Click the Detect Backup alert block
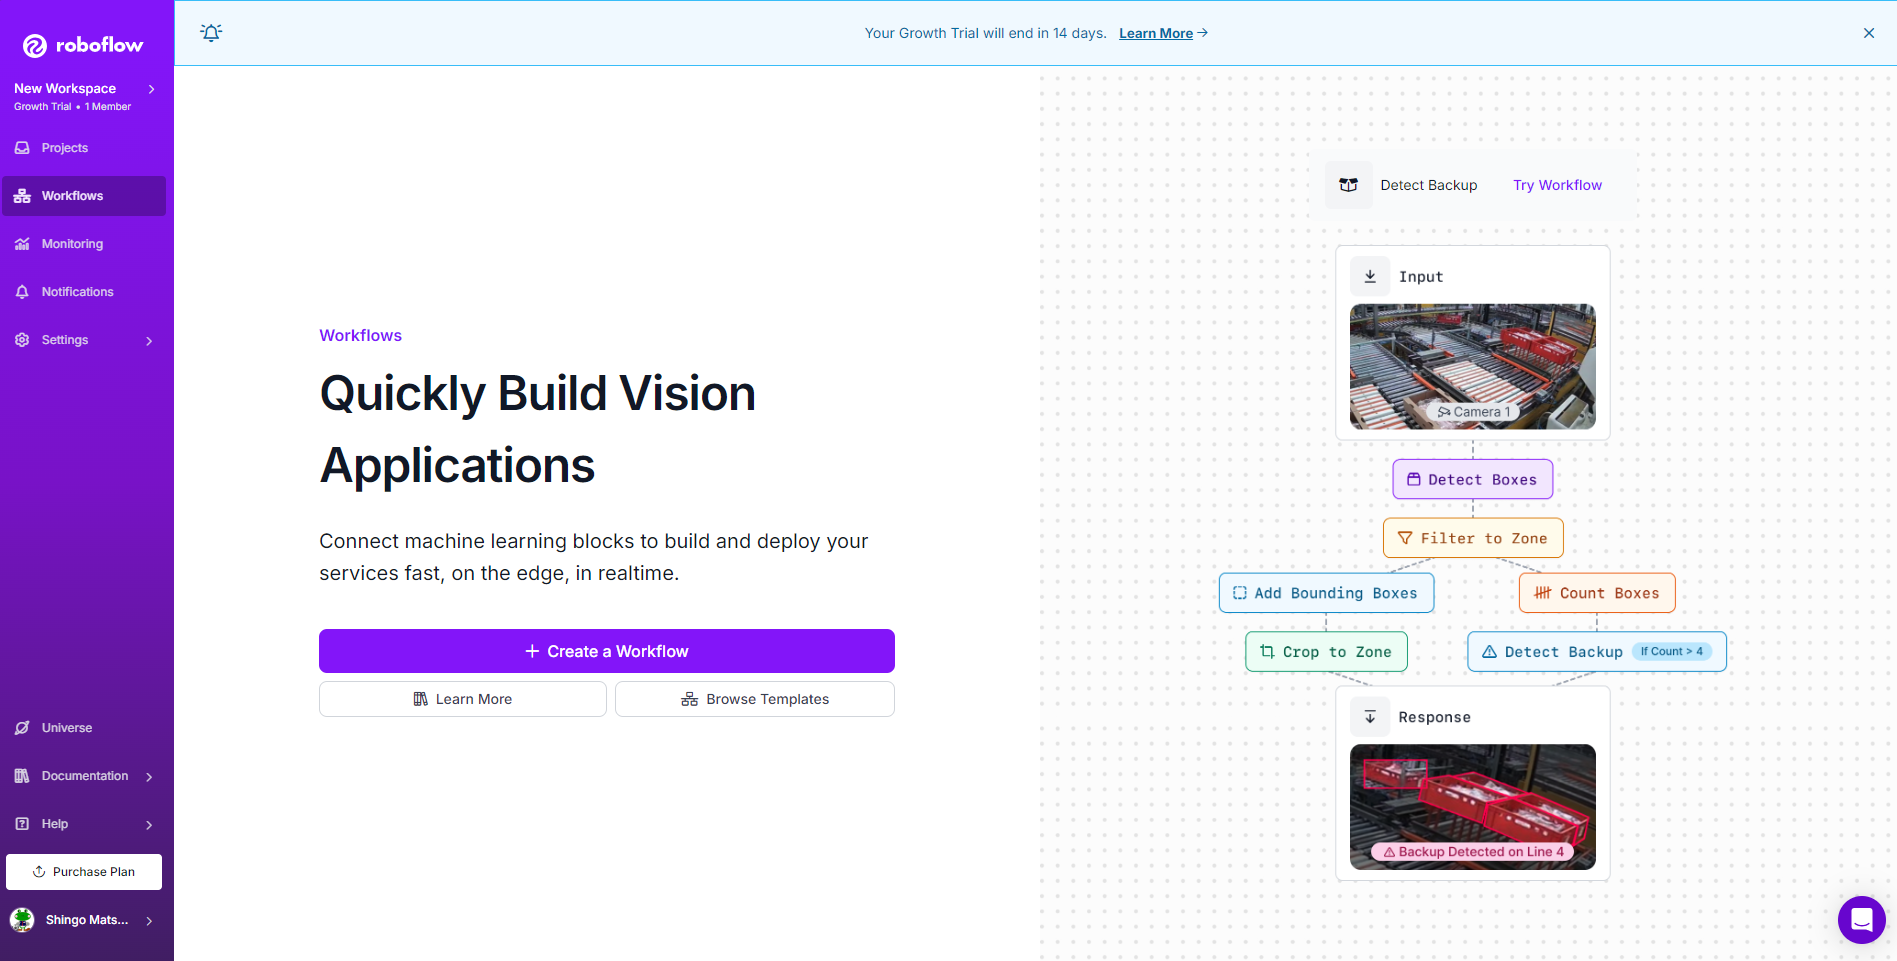 (1597, 652)
